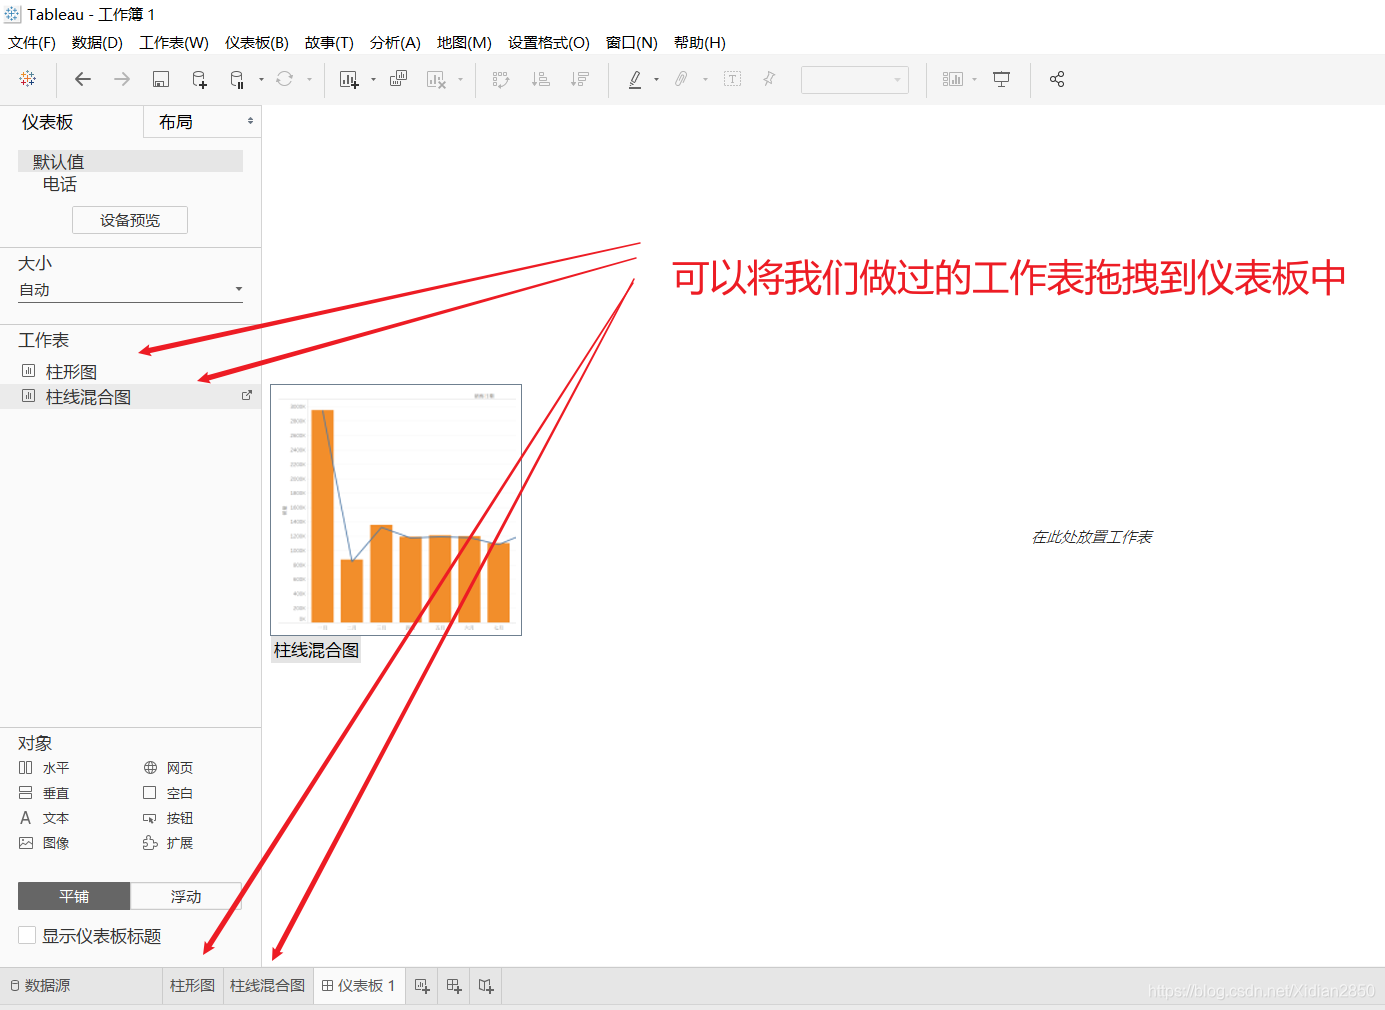The image size is (1385, 1010).
Task: Open the 工作表(W) menu
Action: (x=174, y=43)
